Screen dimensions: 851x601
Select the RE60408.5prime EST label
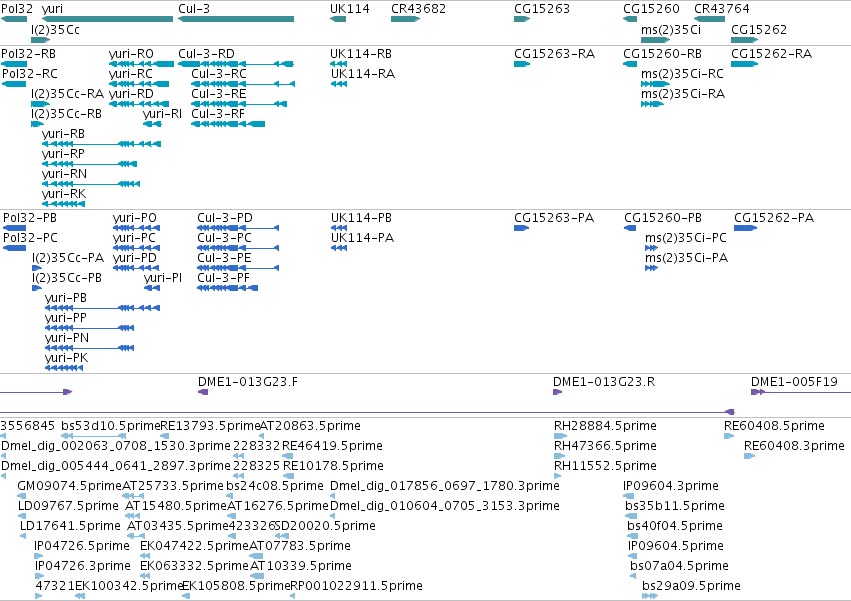[x=774, y=426]
